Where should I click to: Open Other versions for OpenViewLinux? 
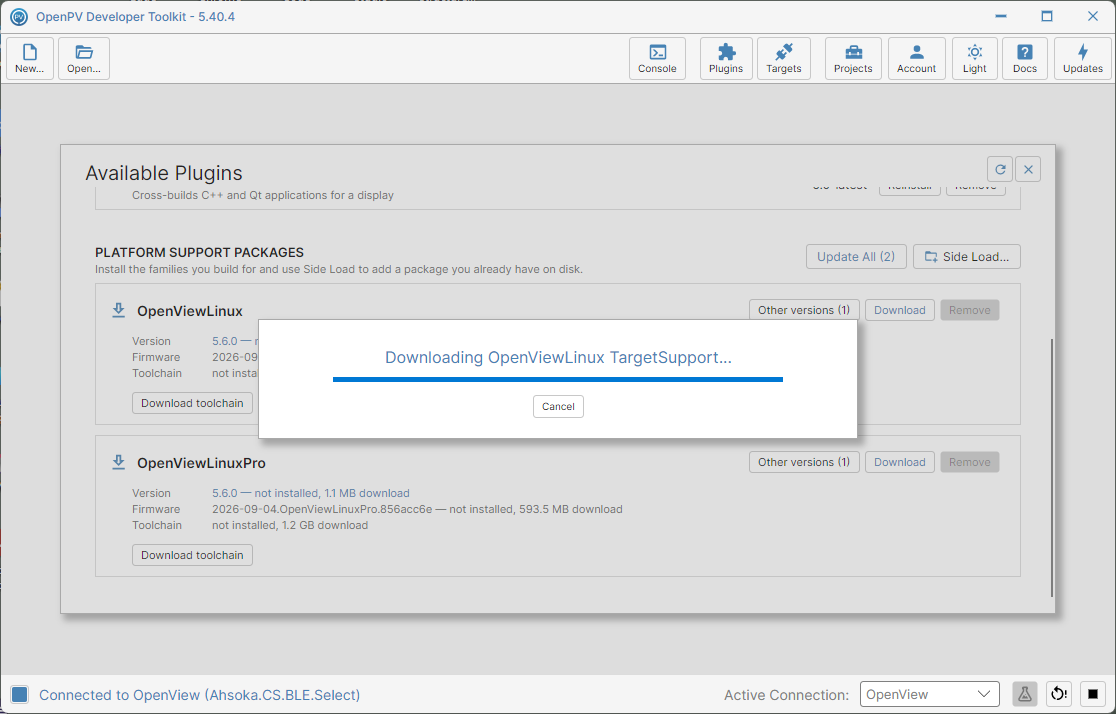point(804,310)
